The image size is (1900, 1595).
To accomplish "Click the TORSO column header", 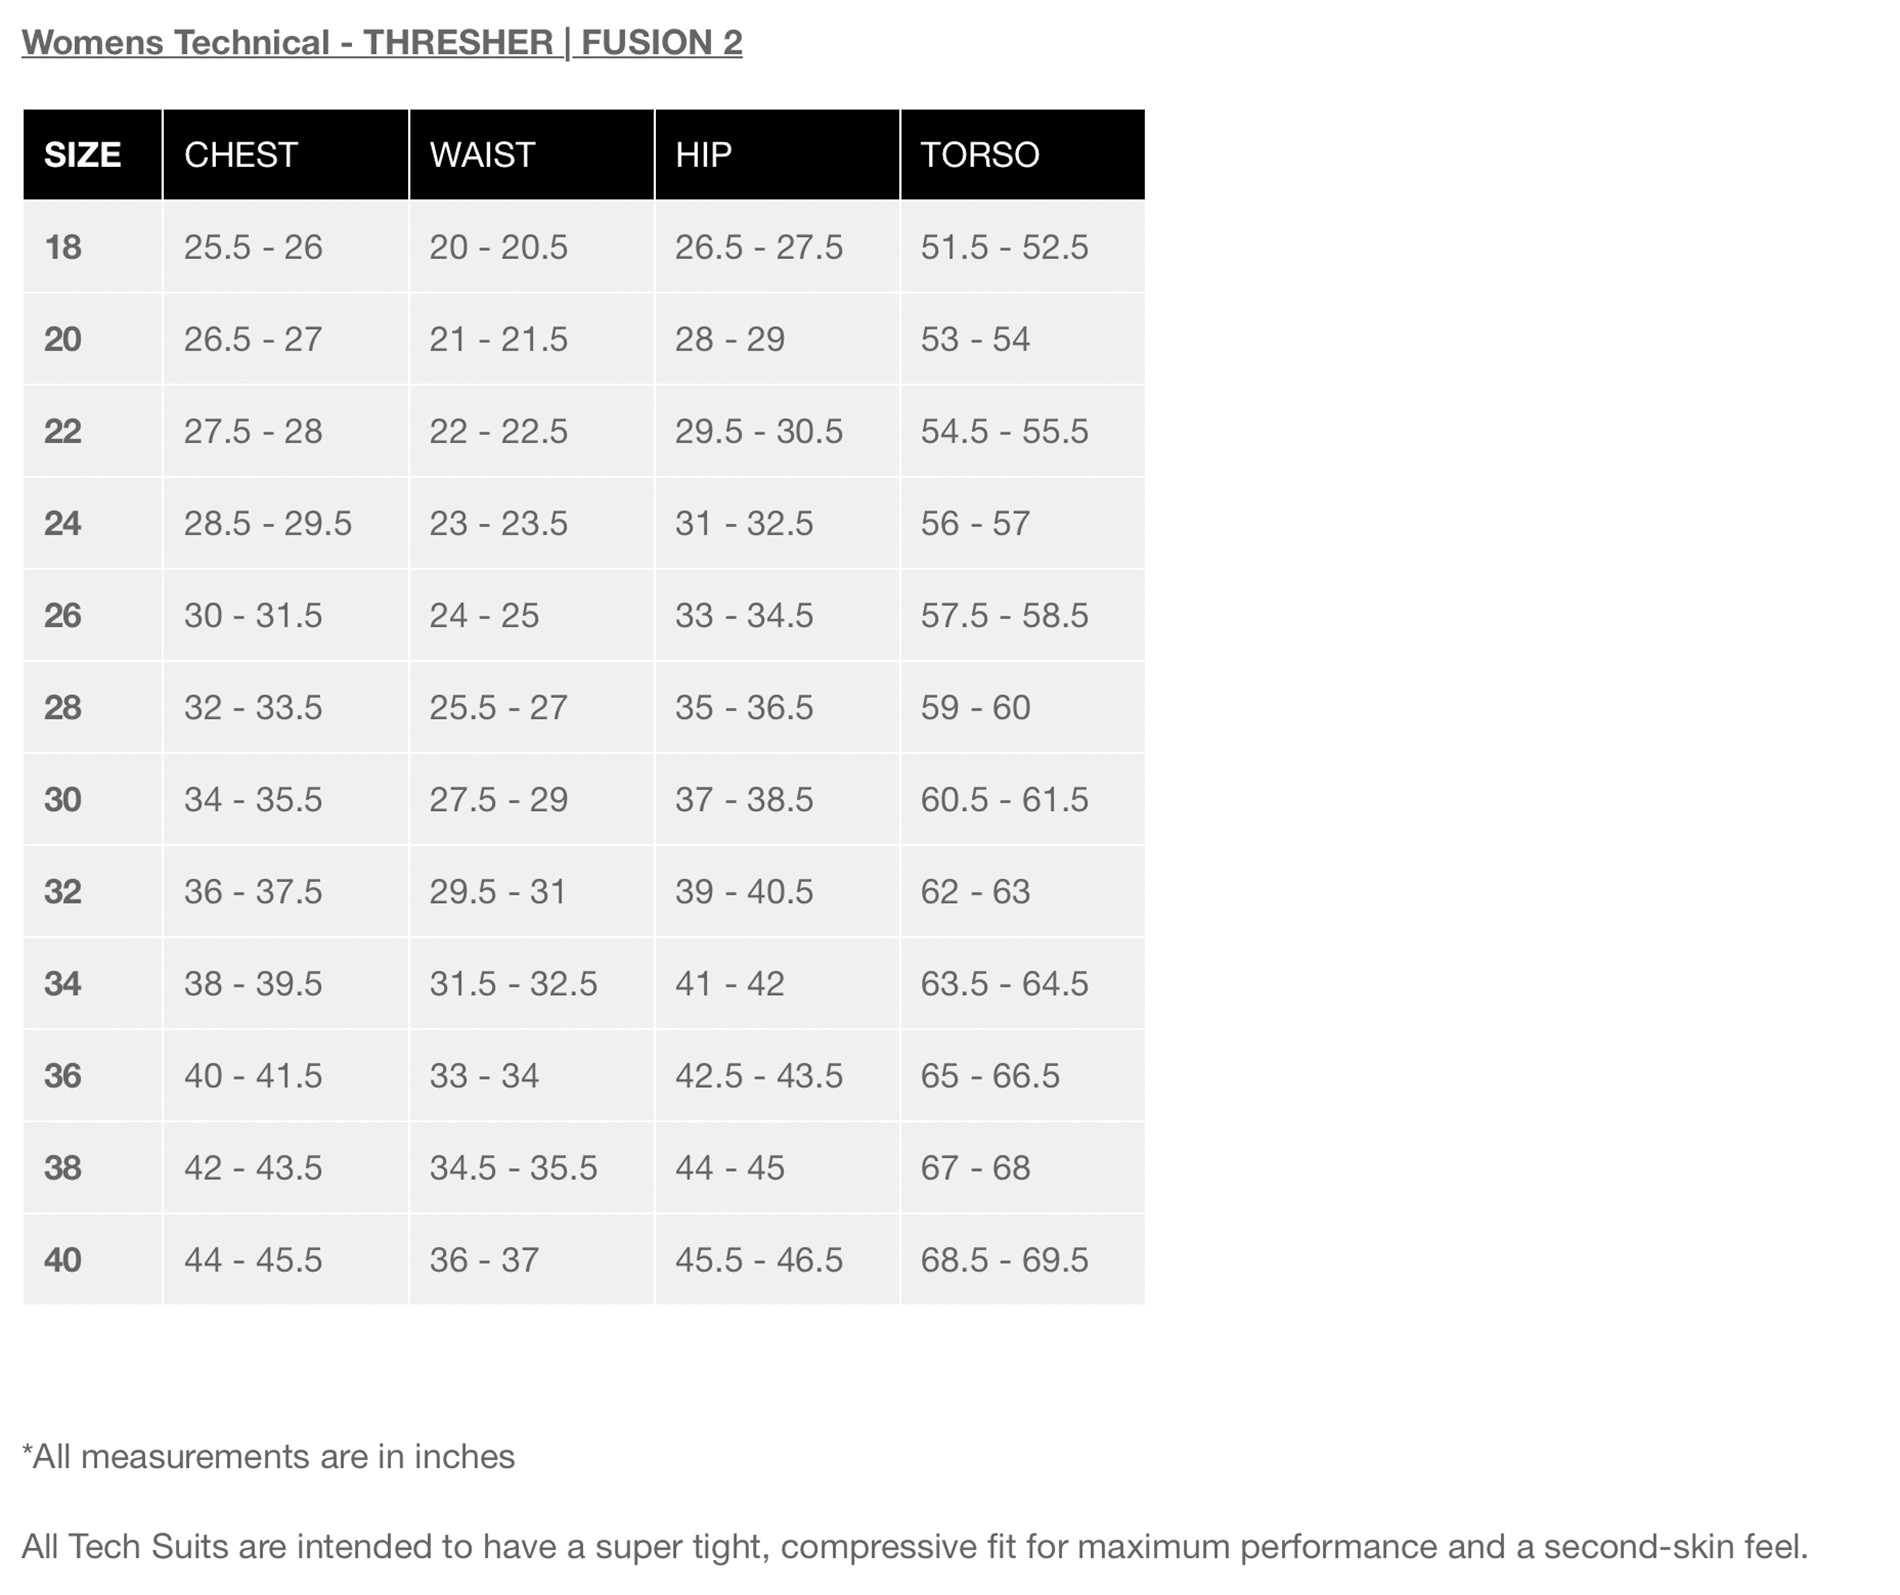I will 980,155.
